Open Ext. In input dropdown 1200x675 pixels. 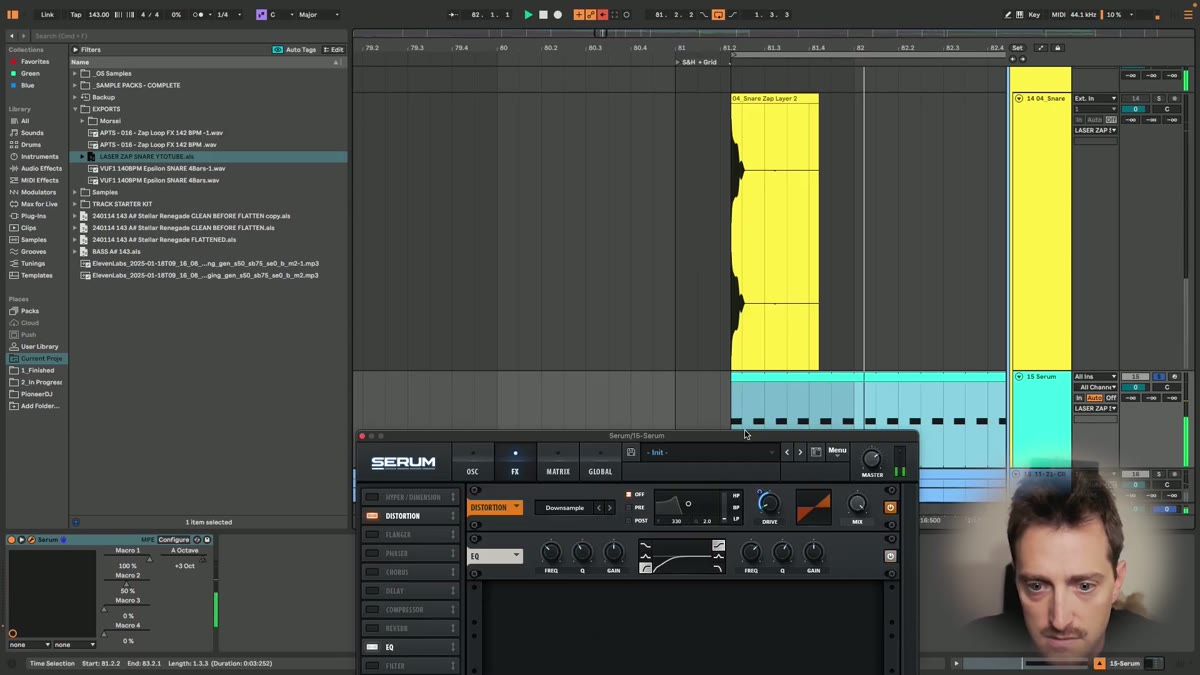coord(1096,99)
